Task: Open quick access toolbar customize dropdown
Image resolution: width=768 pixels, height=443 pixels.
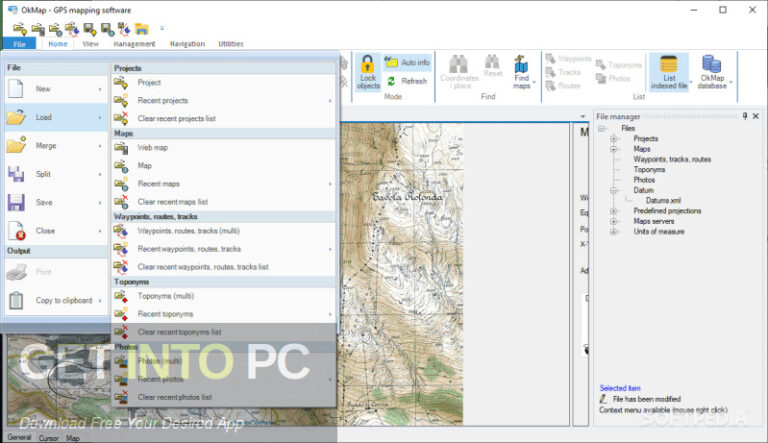Action: [162, 28]
